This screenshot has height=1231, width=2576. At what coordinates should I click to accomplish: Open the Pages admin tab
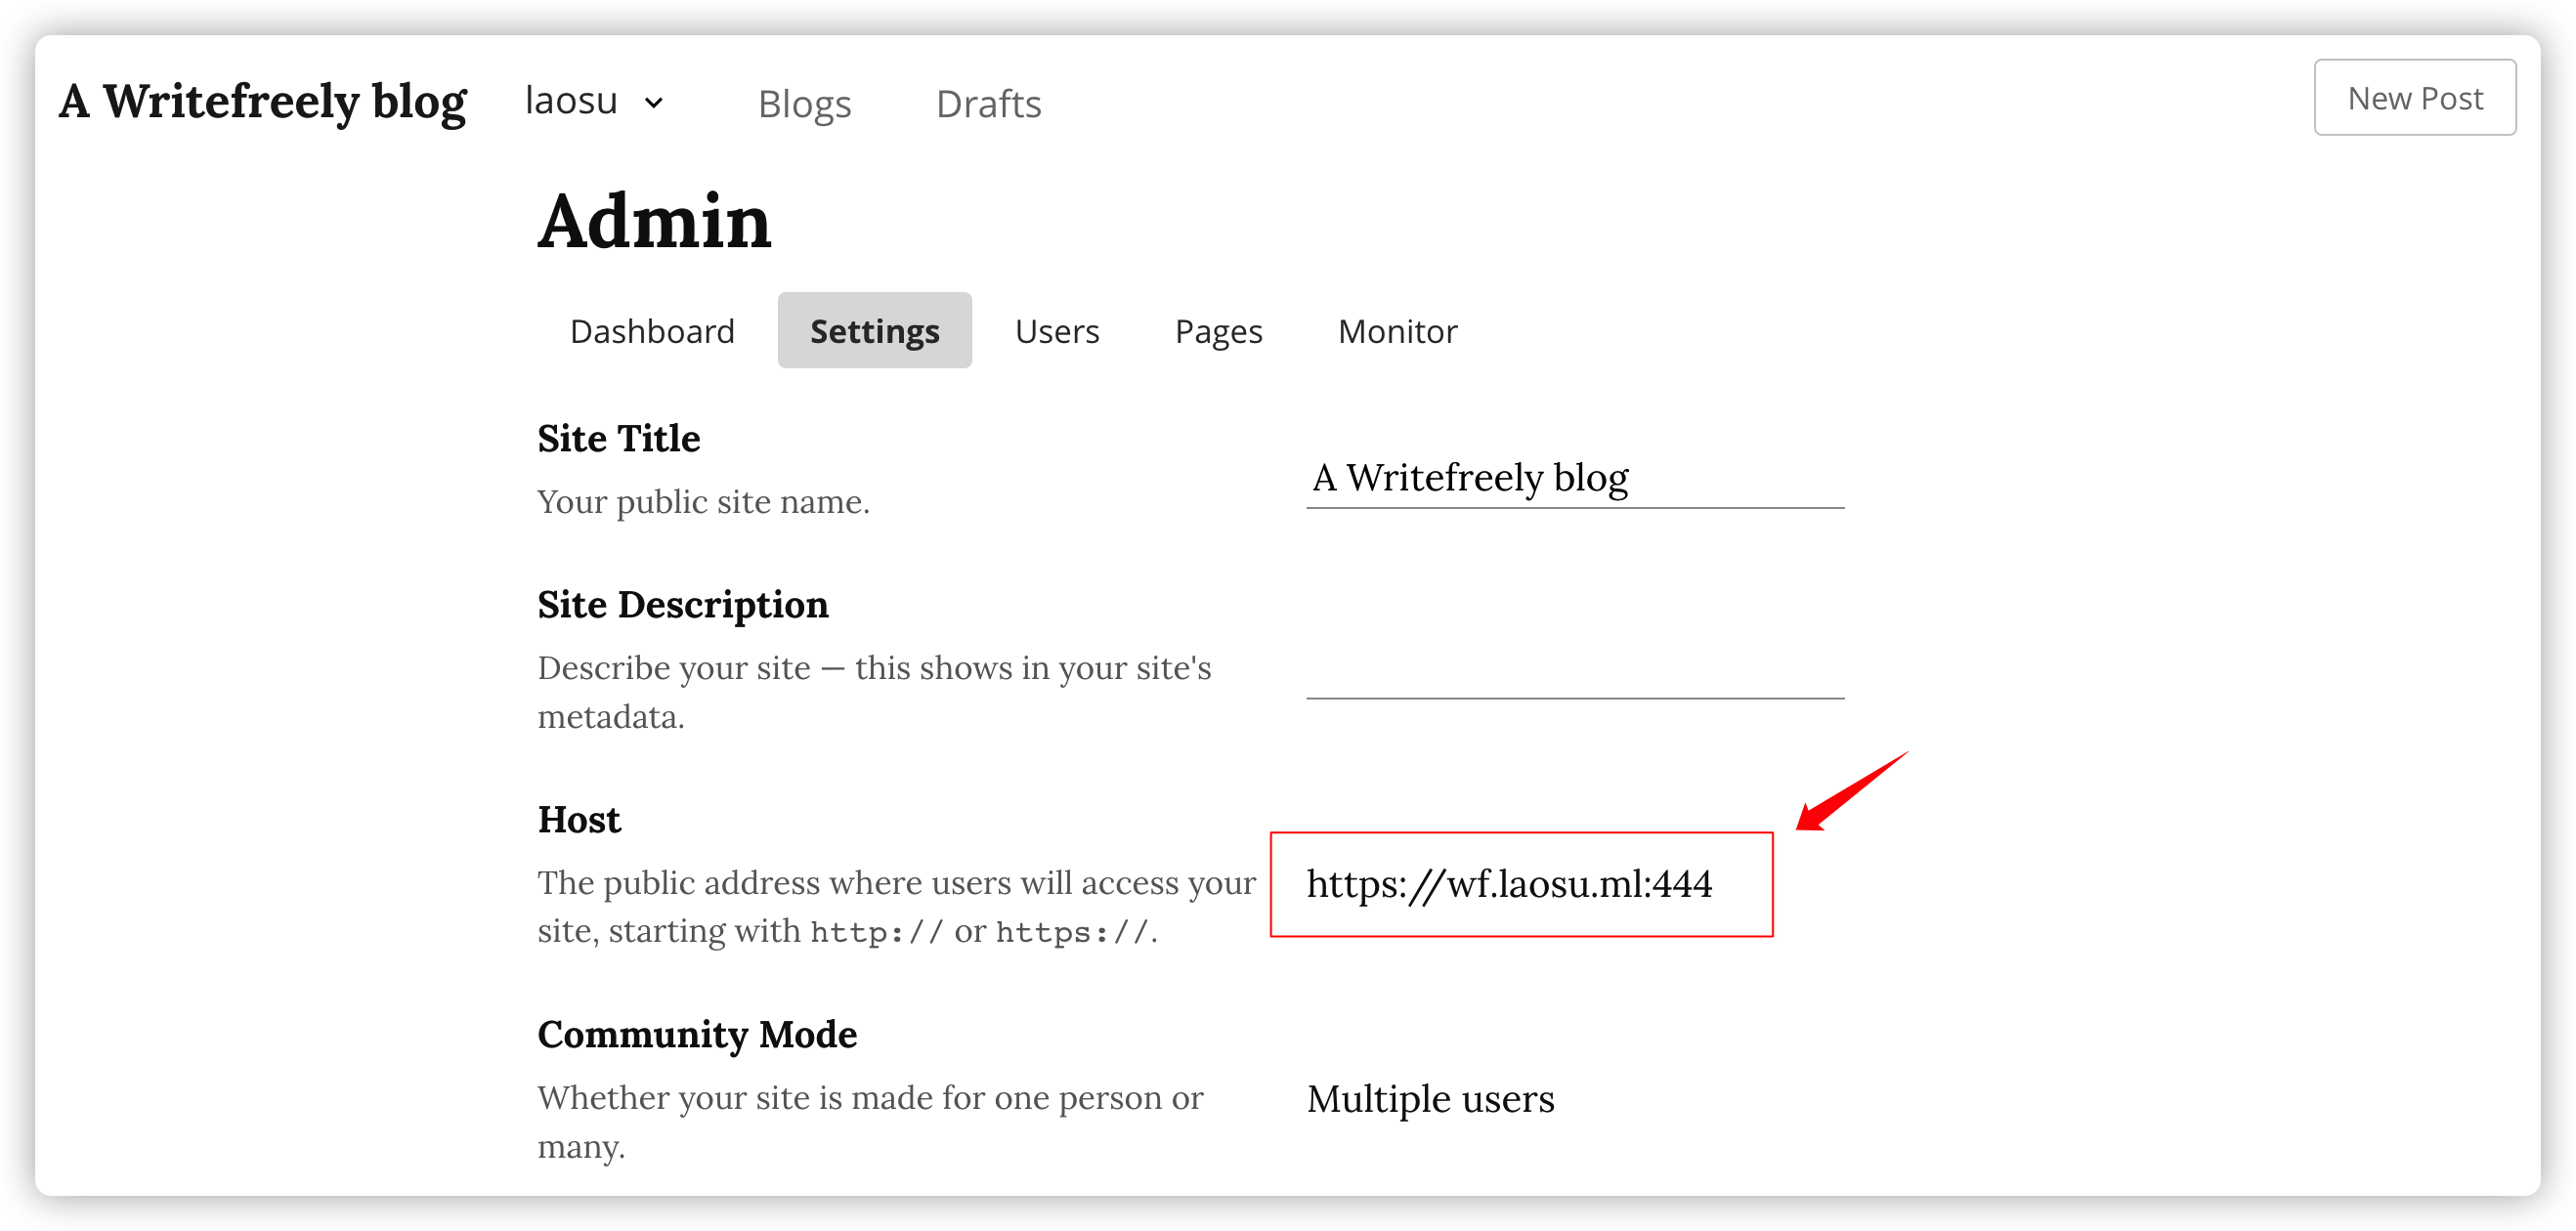[1218, 331]
